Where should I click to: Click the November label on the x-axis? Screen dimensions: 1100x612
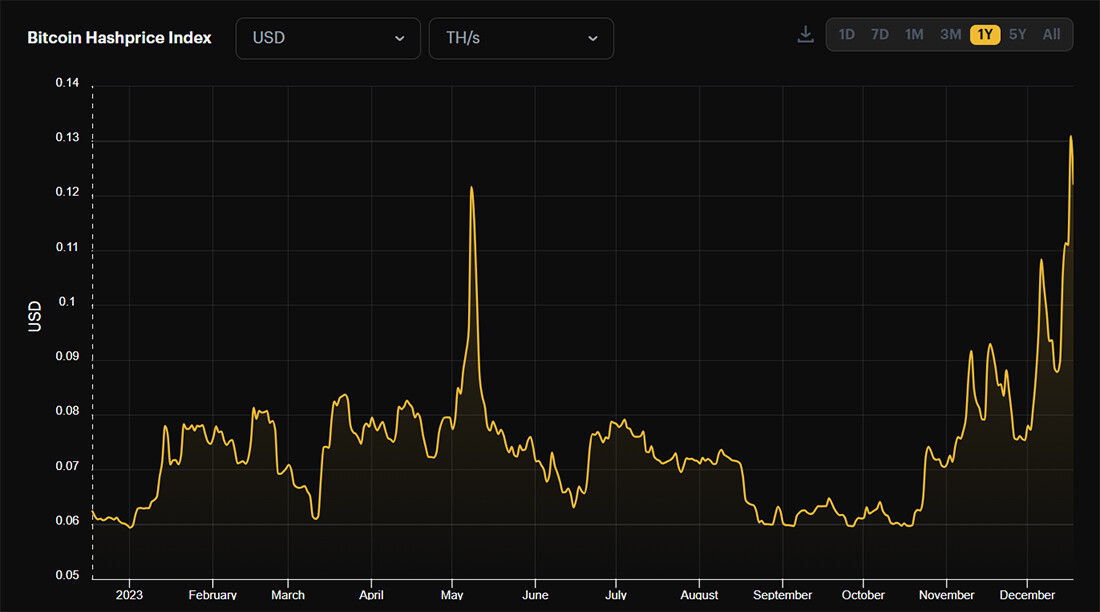tap(946, 594)
